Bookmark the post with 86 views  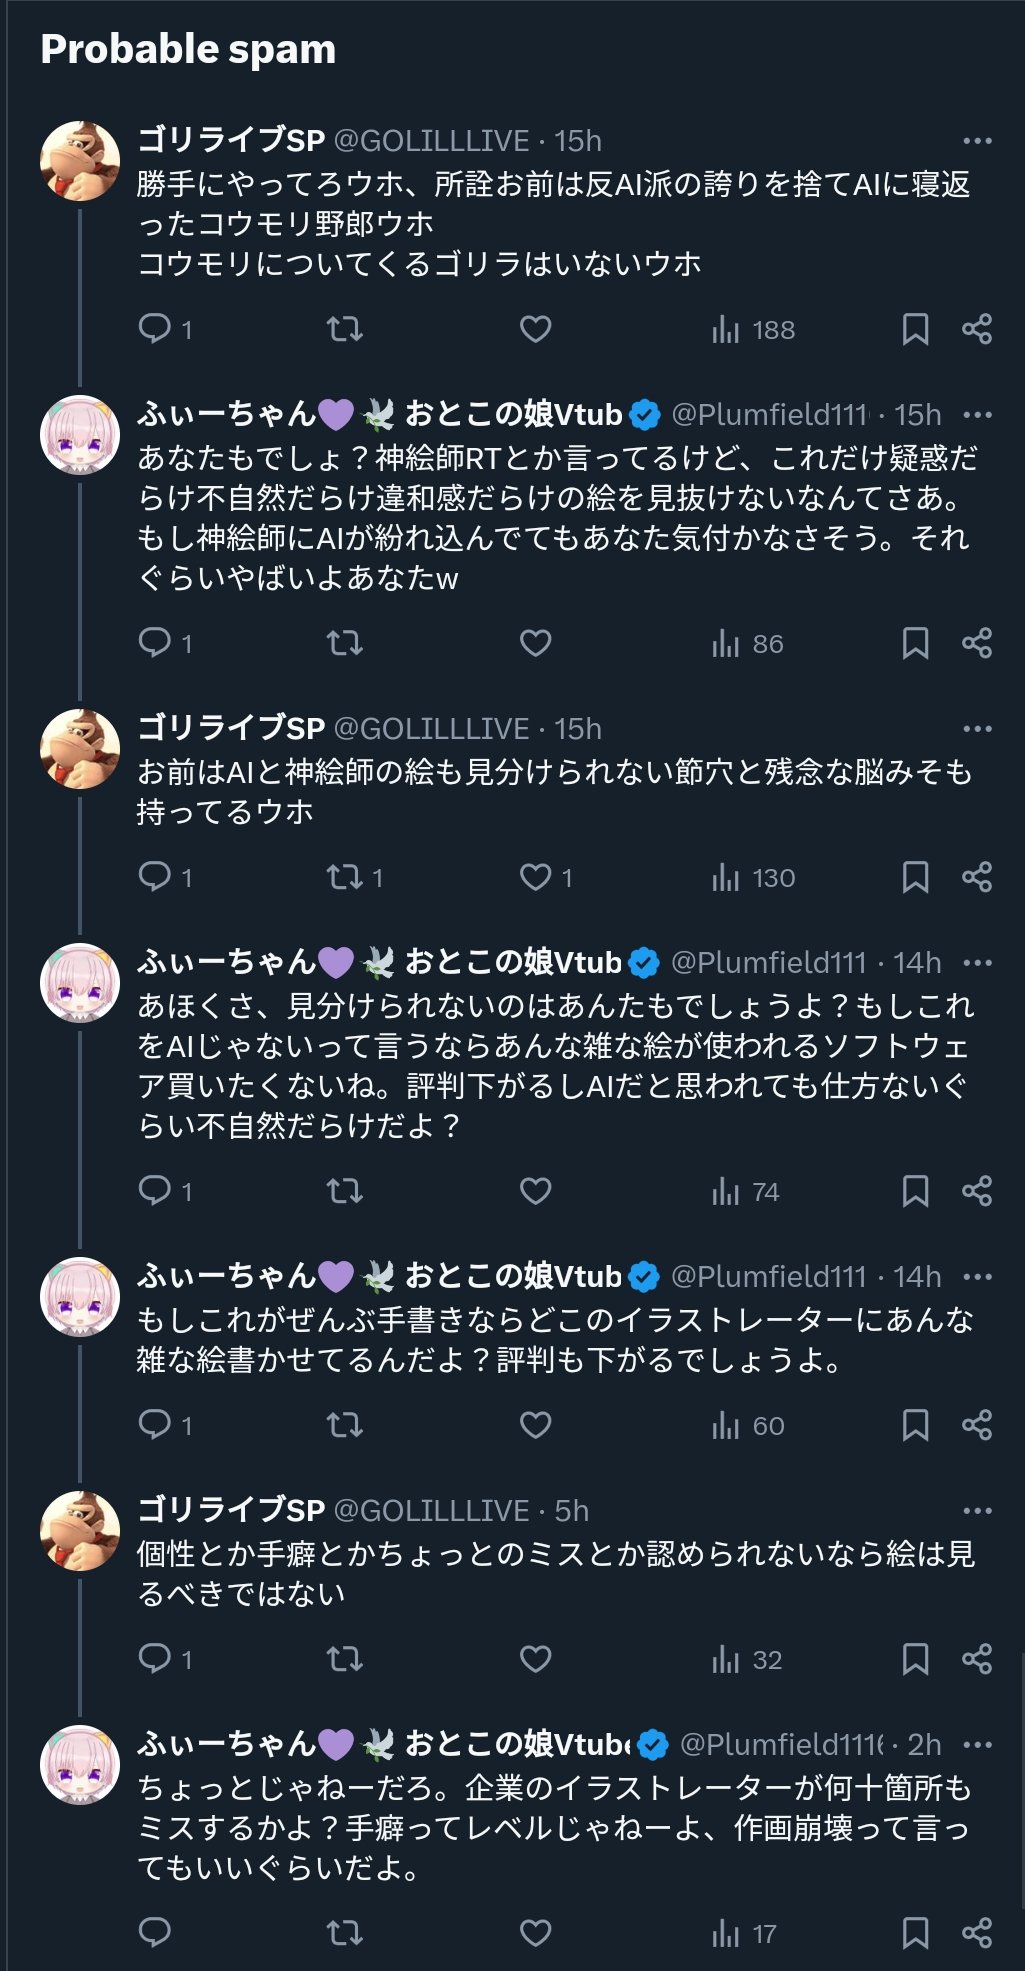point(915,643)
